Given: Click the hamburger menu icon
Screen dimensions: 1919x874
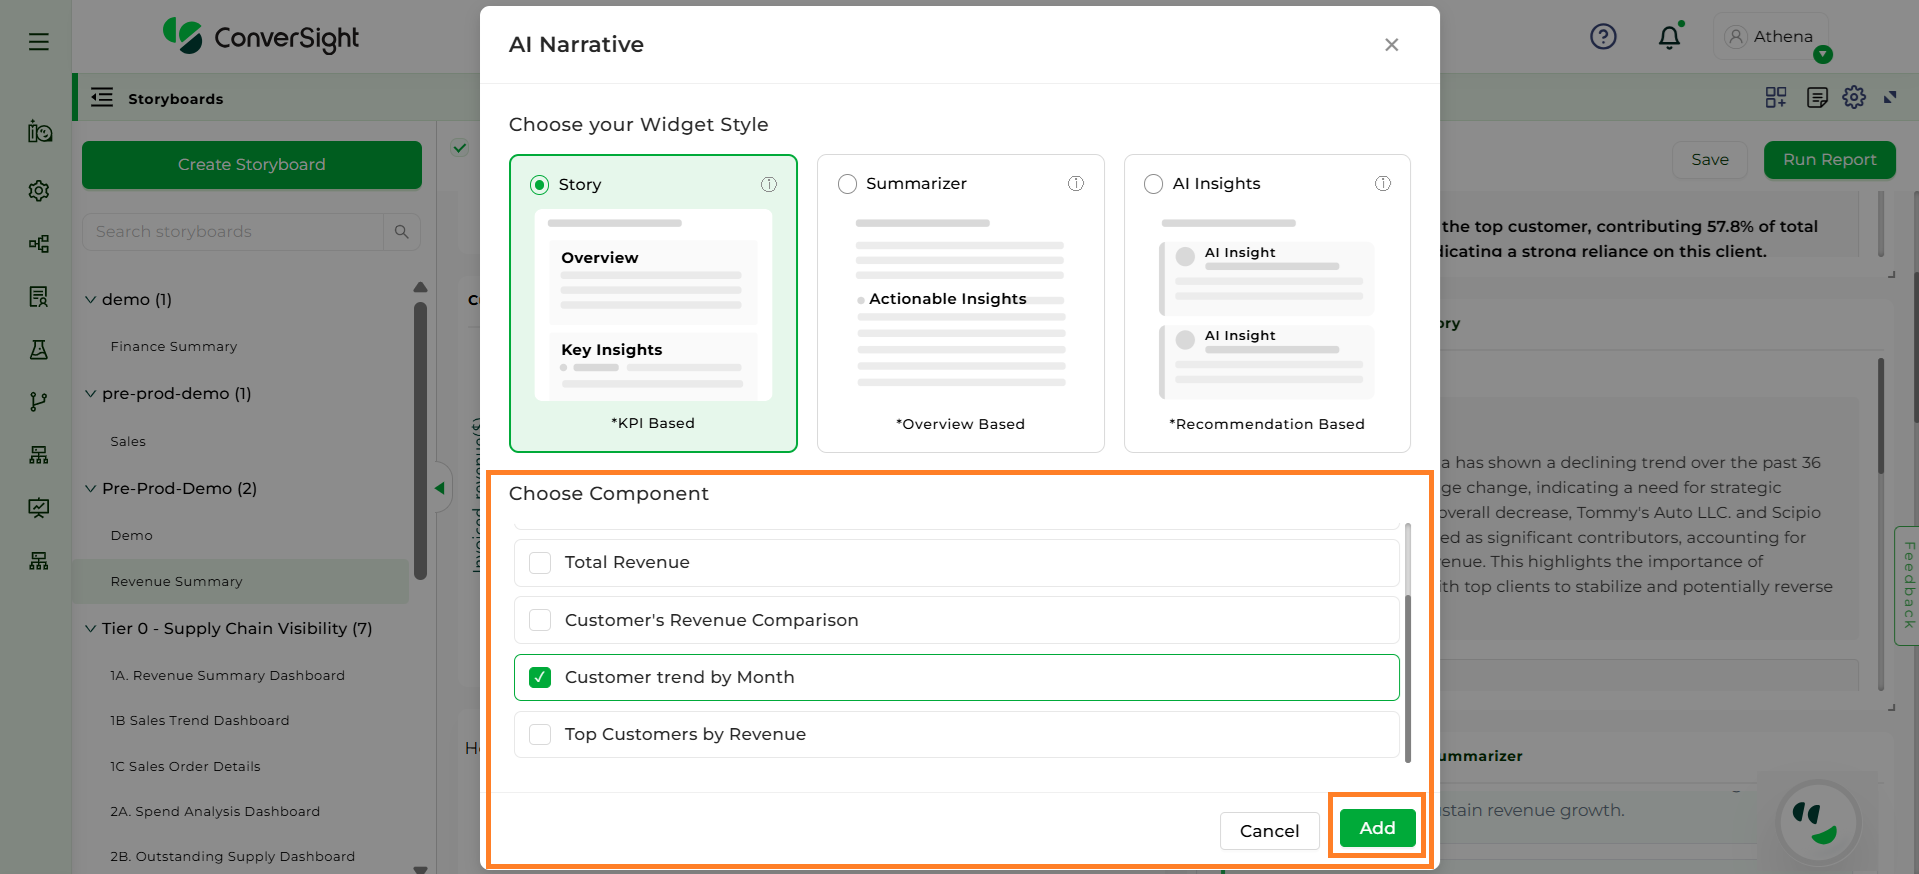Looking at the screenshot, I should [39, 41].
